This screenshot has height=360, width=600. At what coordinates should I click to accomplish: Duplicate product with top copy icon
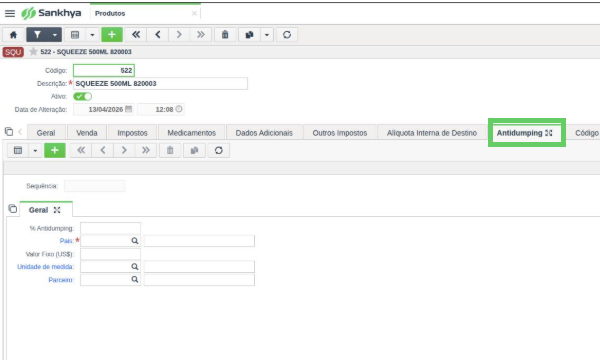tap(249, 35)
